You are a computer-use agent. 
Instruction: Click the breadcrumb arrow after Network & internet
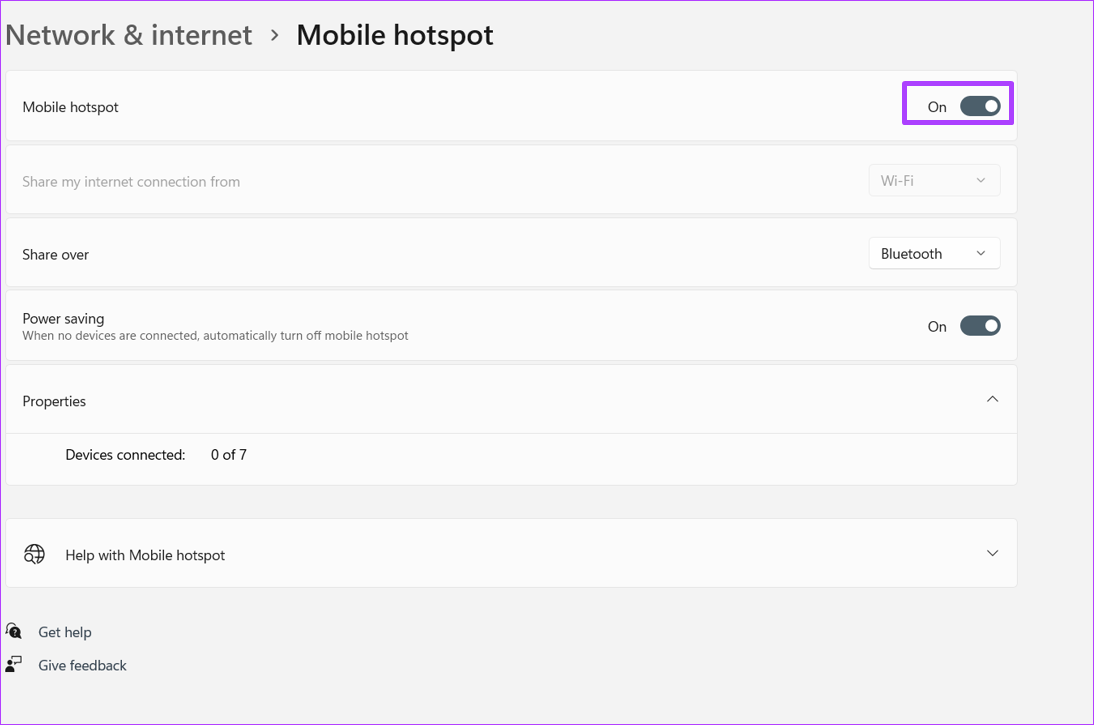click(275, 36)
